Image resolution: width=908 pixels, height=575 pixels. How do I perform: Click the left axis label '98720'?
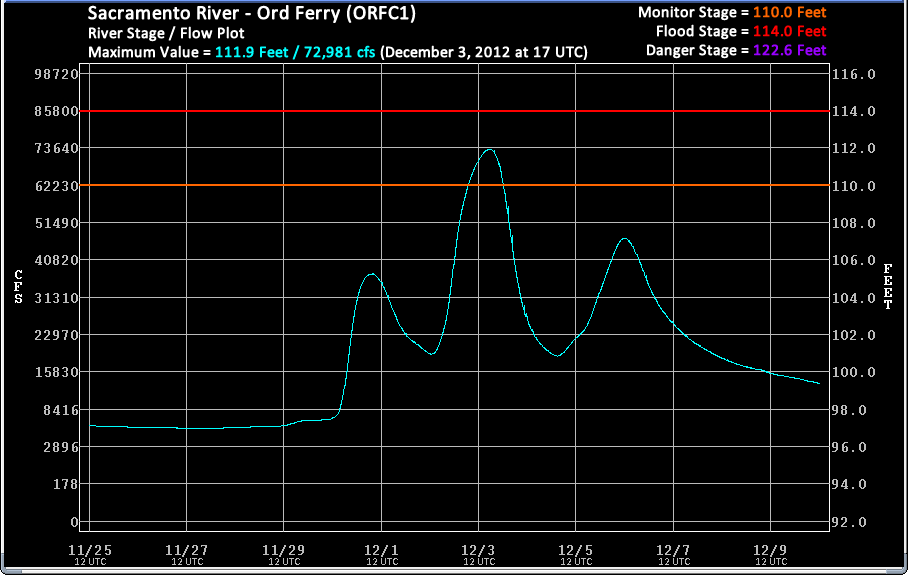pyautogui.click(x=56, y=74)
